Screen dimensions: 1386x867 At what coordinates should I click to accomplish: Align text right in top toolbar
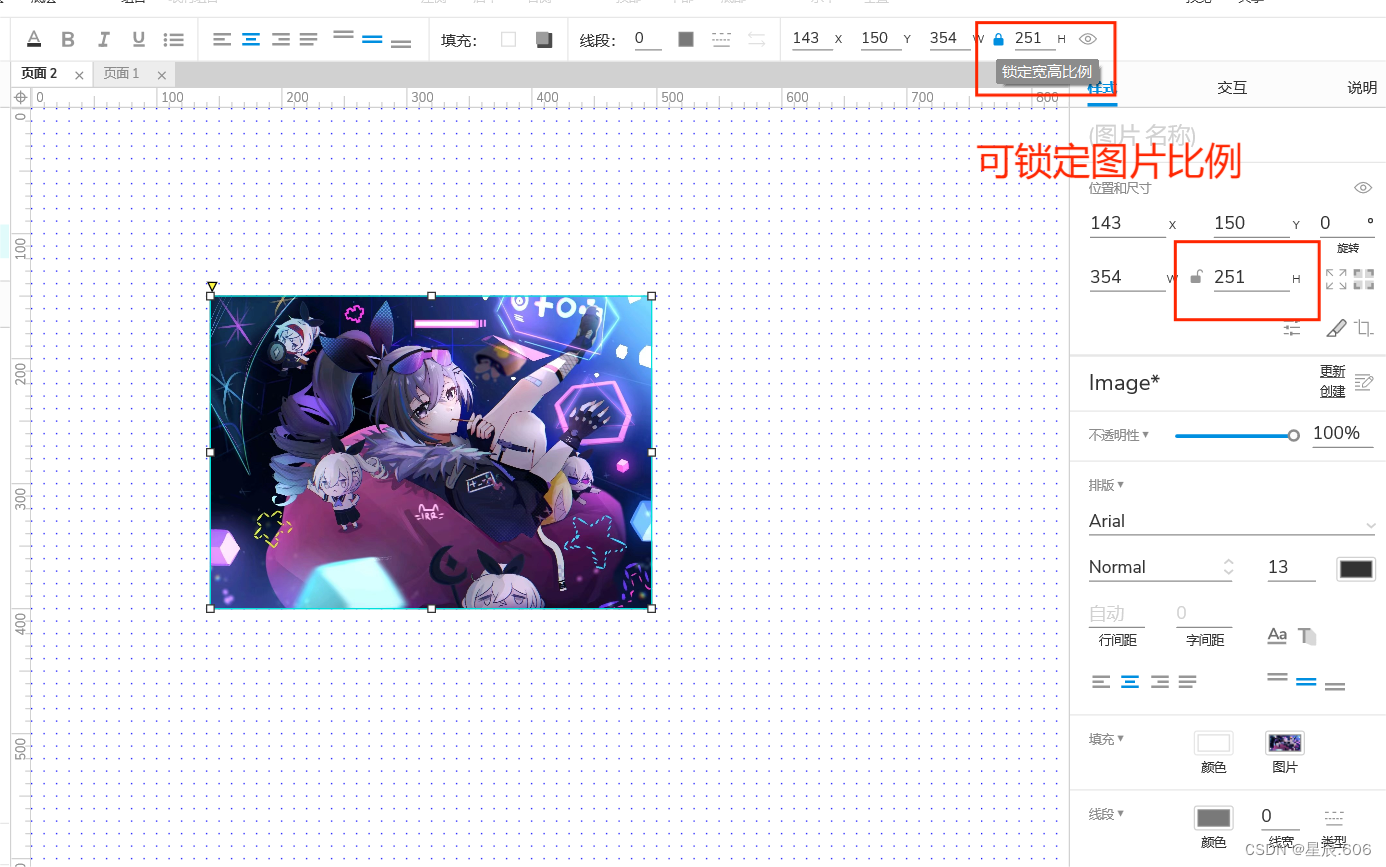(x=281, y=39)
